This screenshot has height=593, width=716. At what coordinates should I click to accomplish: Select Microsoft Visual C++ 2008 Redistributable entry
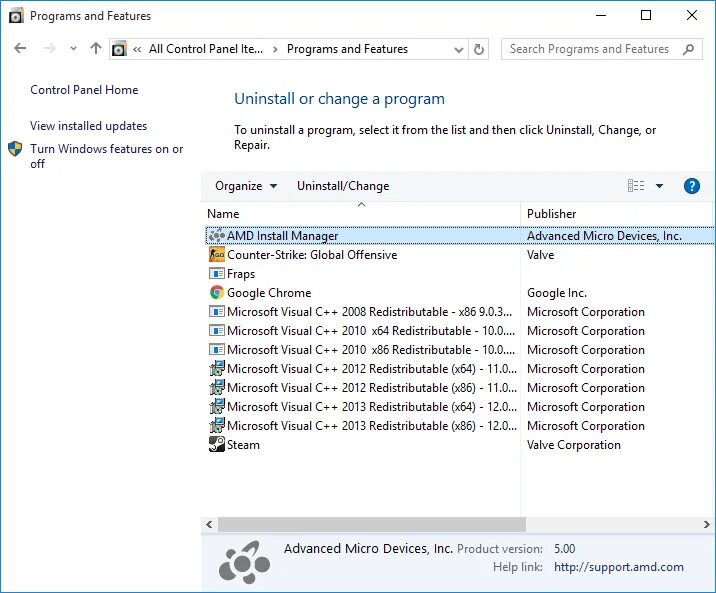point(369,312)
